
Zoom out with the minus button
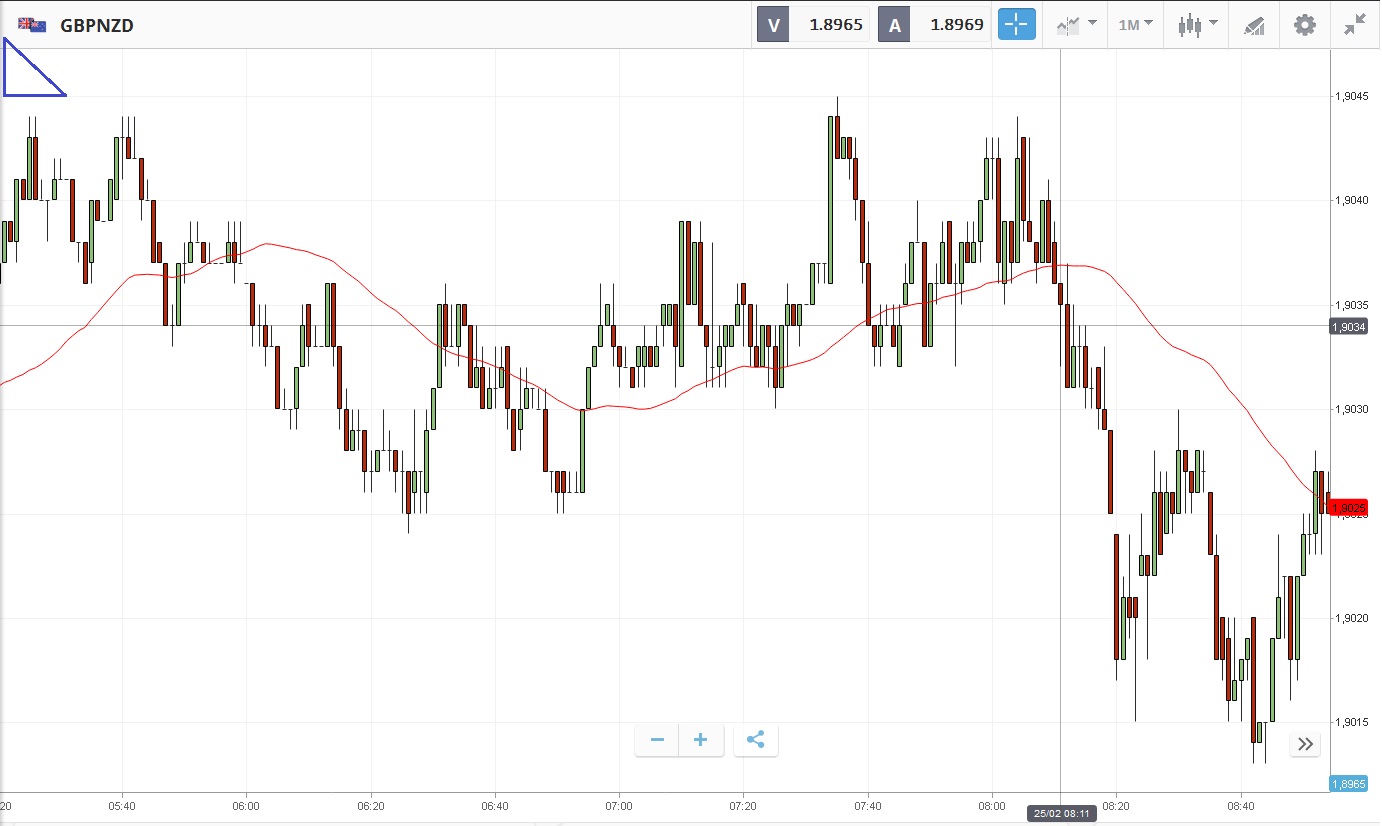click(657, 740)
